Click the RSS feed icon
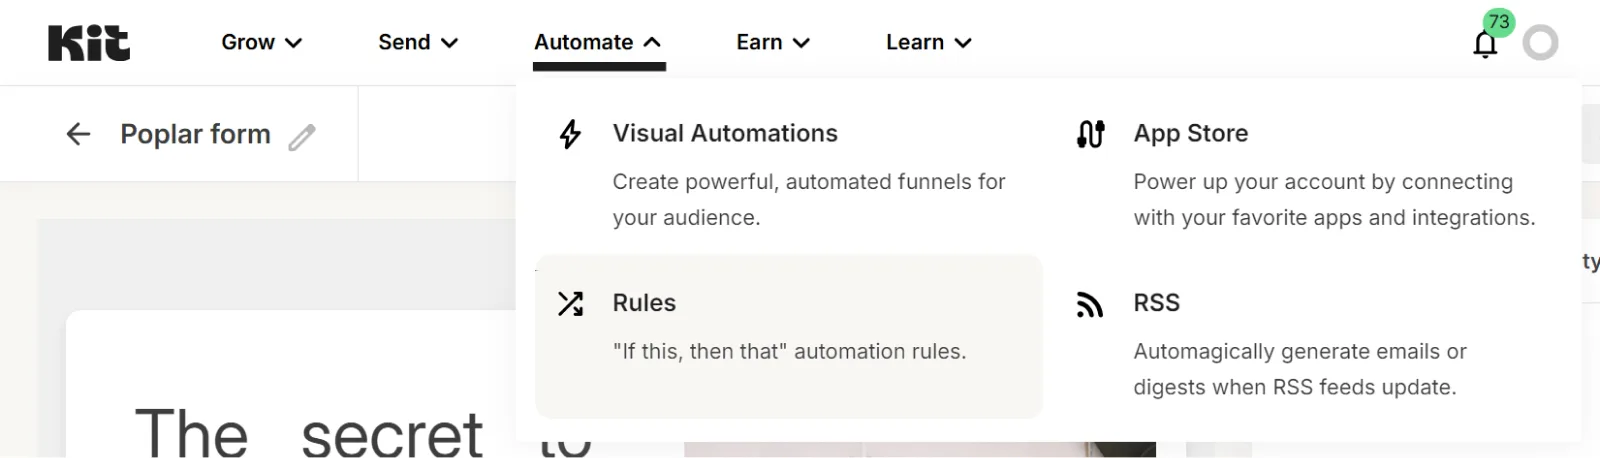Viewport: 1600px width, 458px height. 1090,304
